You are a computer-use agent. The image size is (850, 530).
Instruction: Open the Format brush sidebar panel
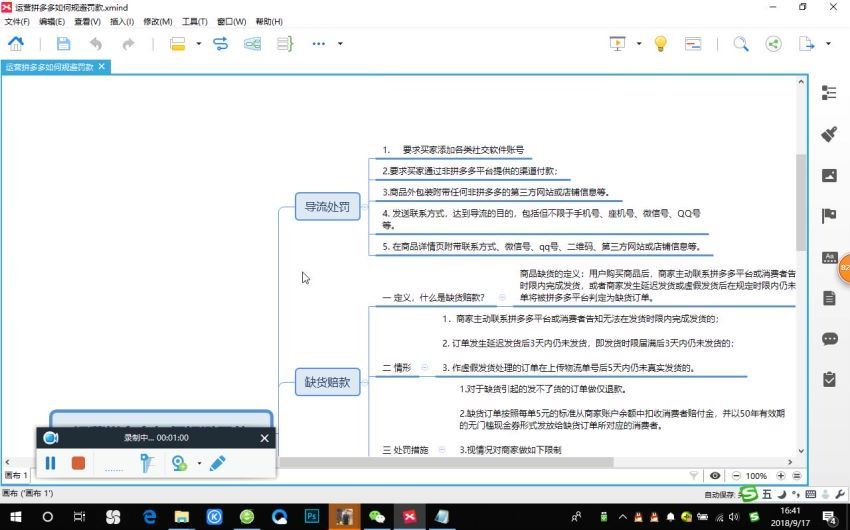pos(829,134)
